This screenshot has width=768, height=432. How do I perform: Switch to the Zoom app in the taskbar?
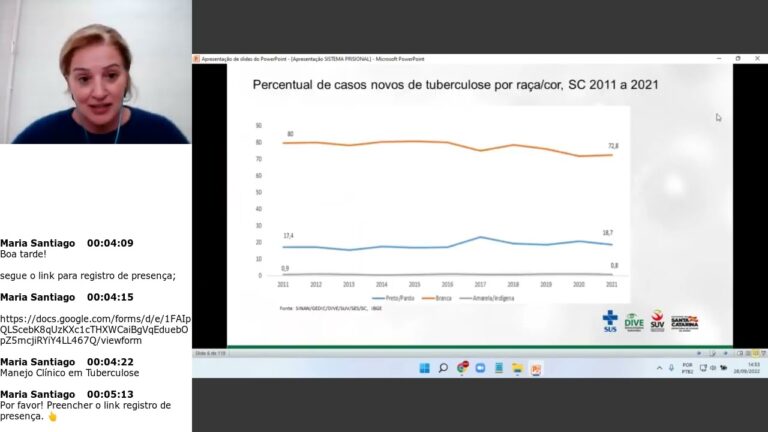(480, 368)
